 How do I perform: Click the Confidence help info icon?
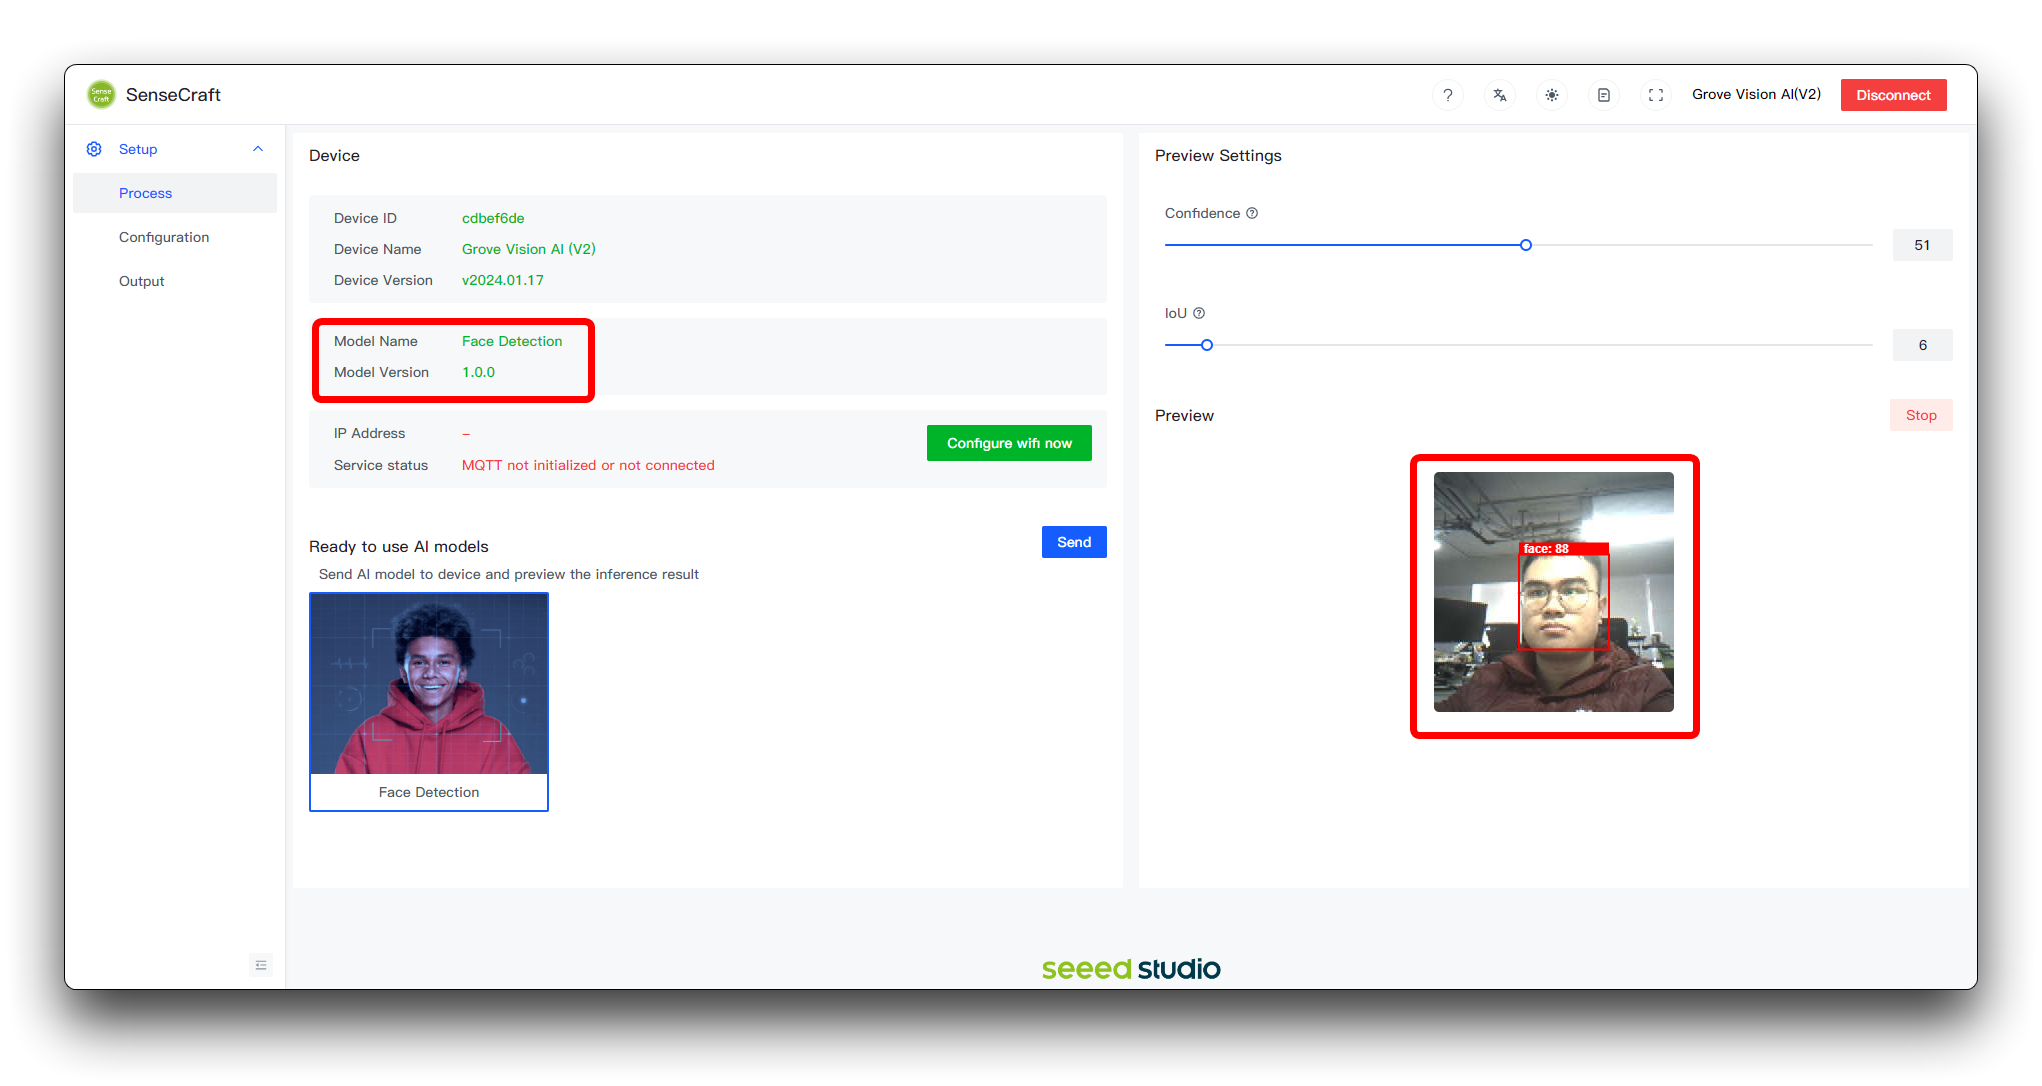[1252, 213]
